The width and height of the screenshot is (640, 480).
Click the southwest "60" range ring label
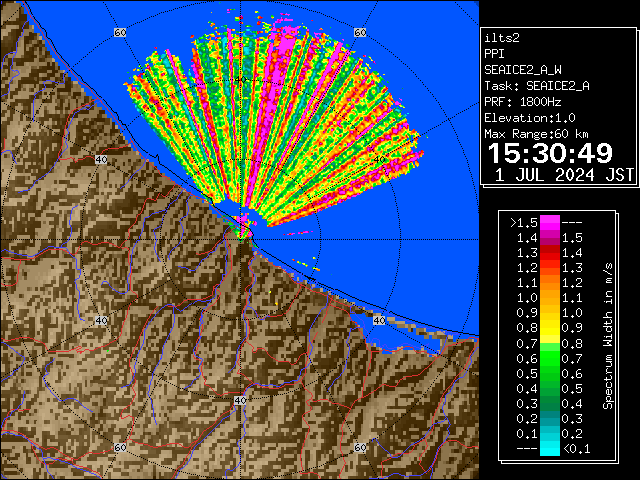[120, 447]
